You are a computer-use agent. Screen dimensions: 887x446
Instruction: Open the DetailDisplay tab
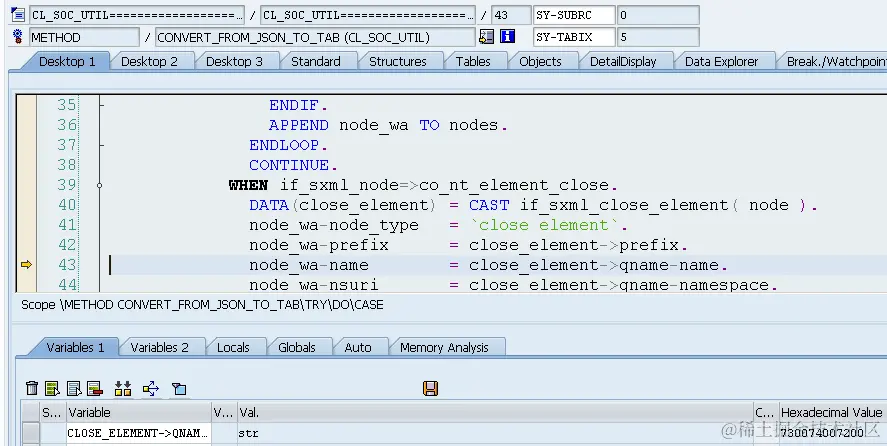click(623, 61)
